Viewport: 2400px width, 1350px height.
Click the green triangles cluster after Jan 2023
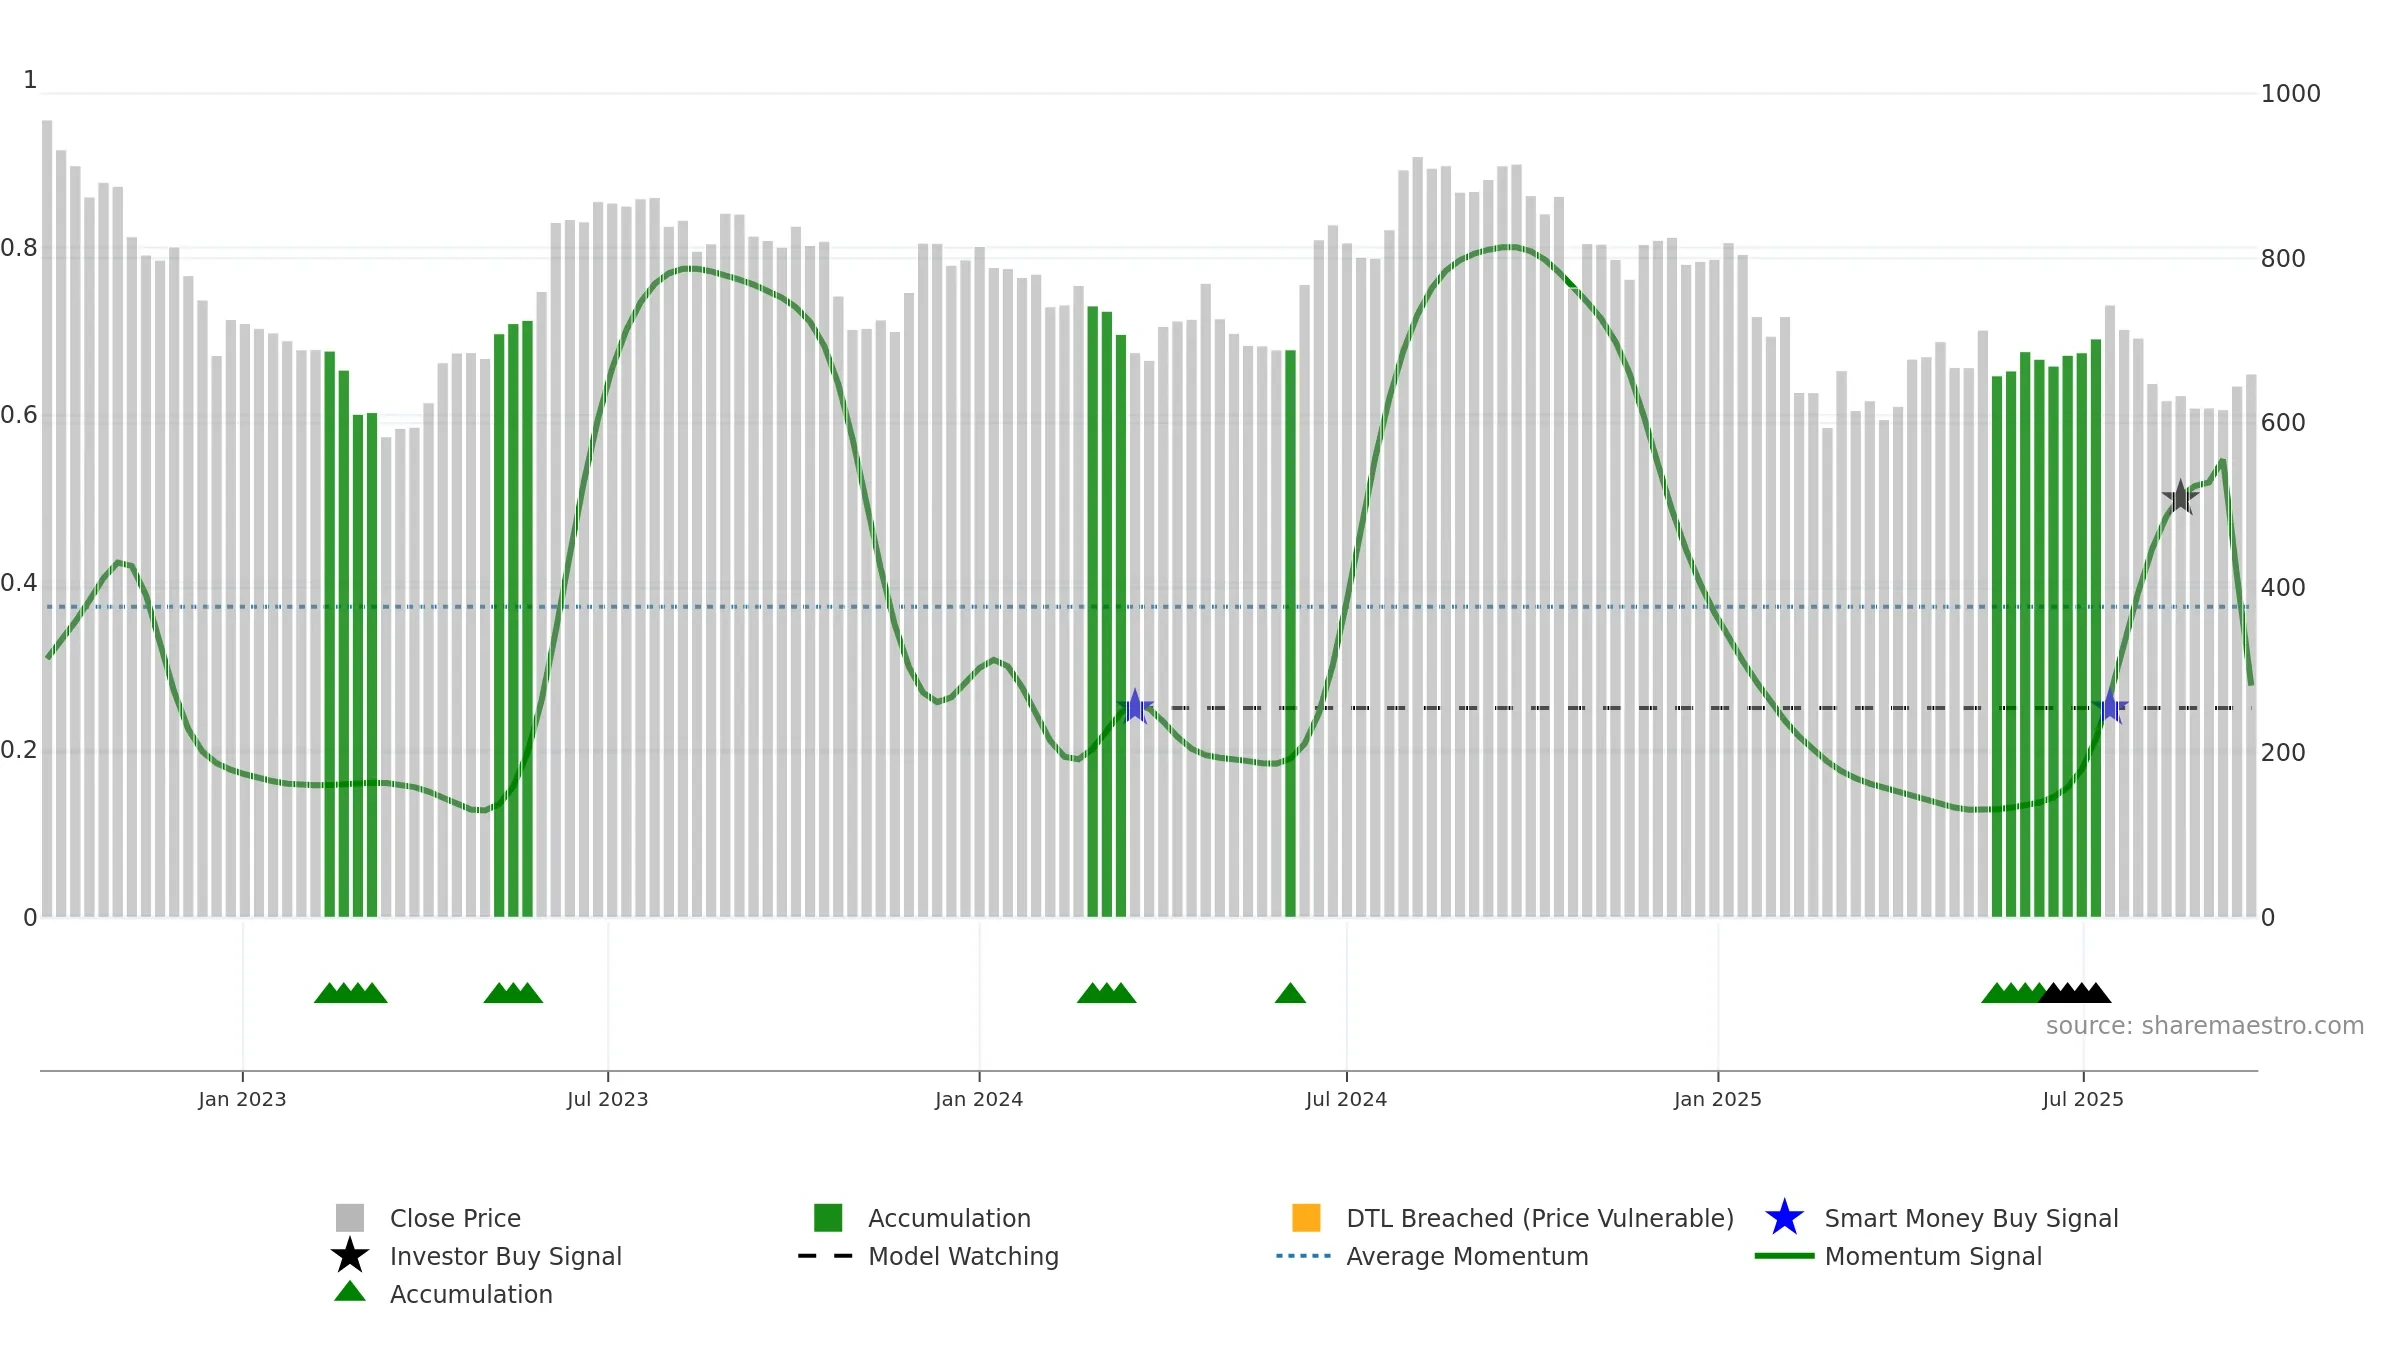coord(351,993)
